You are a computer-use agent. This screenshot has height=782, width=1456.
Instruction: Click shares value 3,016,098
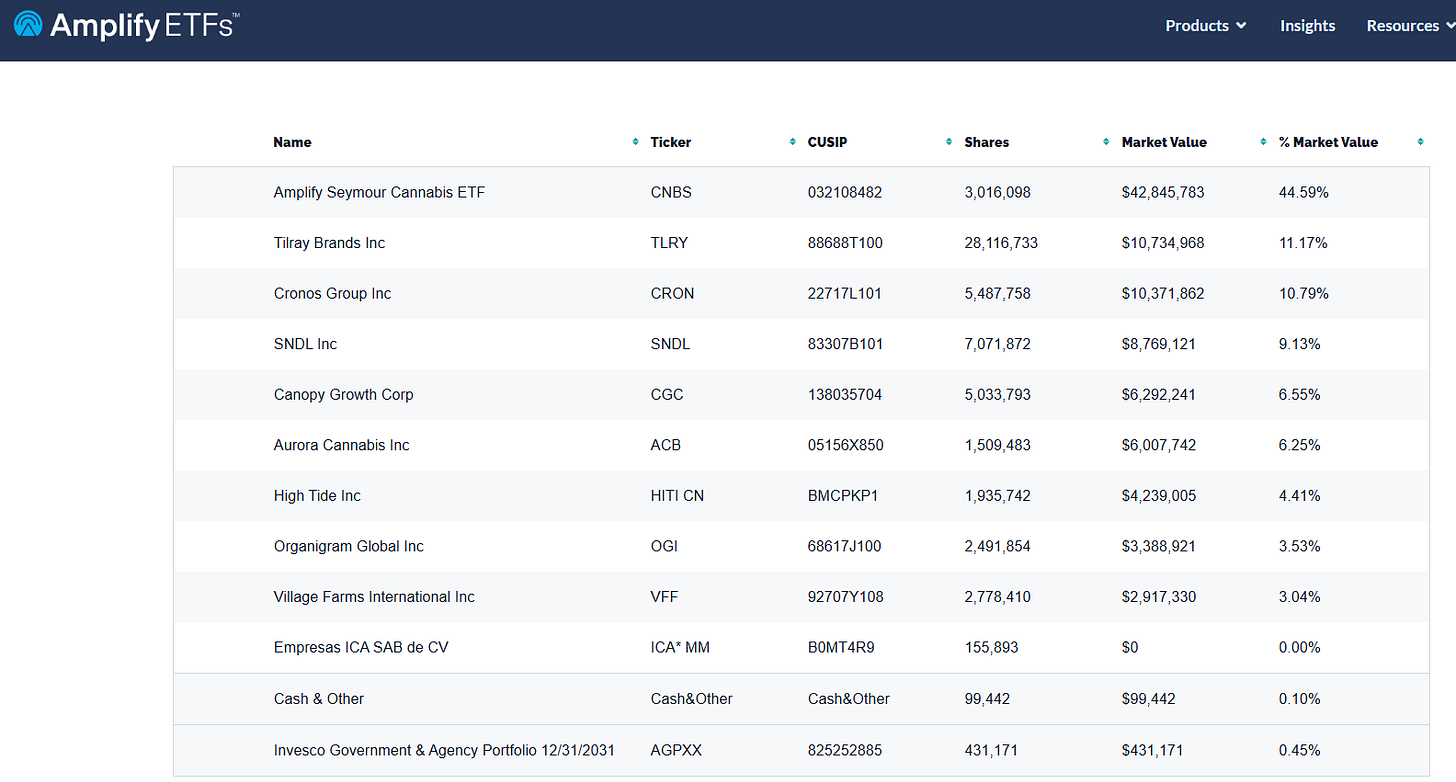(x=997, y=192)
